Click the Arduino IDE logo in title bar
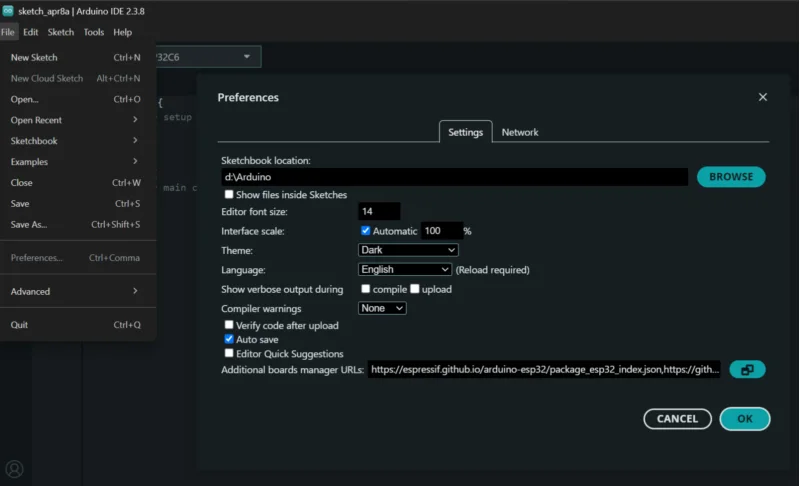Image resolution: width=800 pixels, height=486 pixels. click(8, 11)
